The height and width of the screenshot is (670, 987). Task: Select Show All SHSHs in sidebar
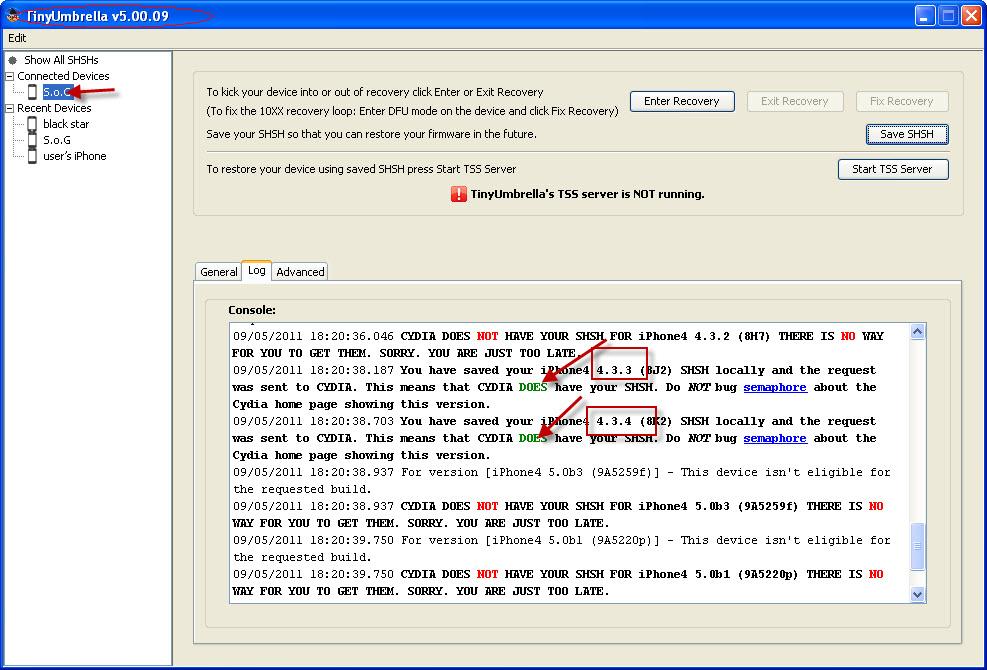61,60
